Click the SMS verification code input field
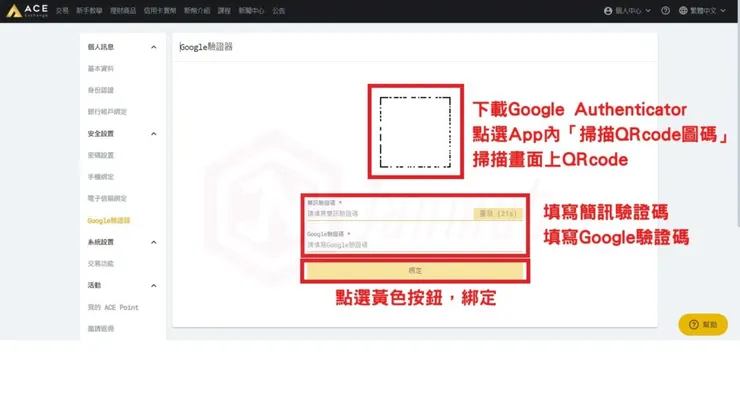Screen dimensions: 740x416 click(389, 214)
